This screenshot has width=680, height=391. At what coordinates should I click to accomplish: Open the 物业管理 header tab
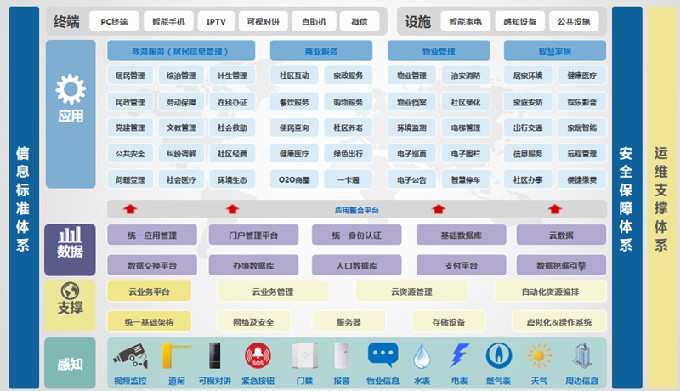tap(439, 51)
